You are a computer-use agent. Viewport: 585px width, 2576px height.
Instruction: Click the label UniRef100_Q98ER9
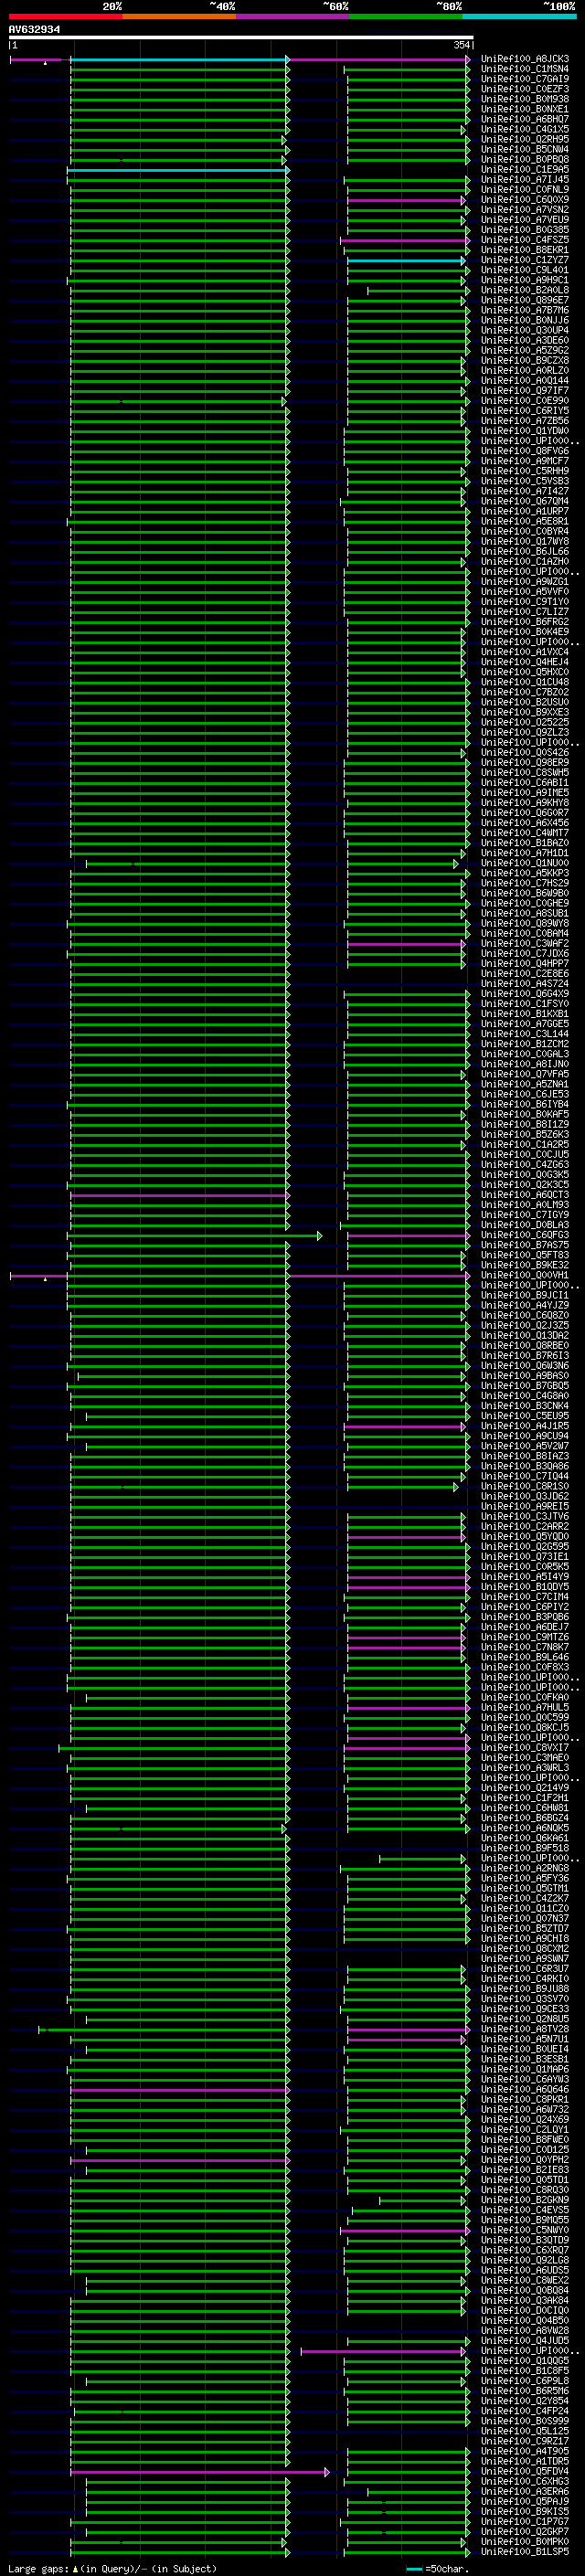tap(525, 762)
